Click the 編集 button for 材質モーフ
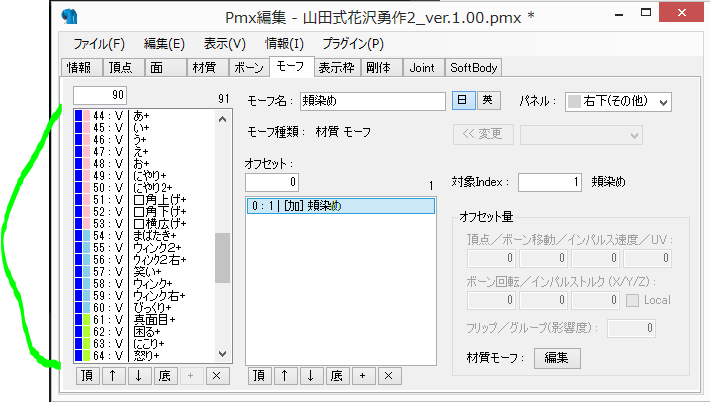 (557, 358)
